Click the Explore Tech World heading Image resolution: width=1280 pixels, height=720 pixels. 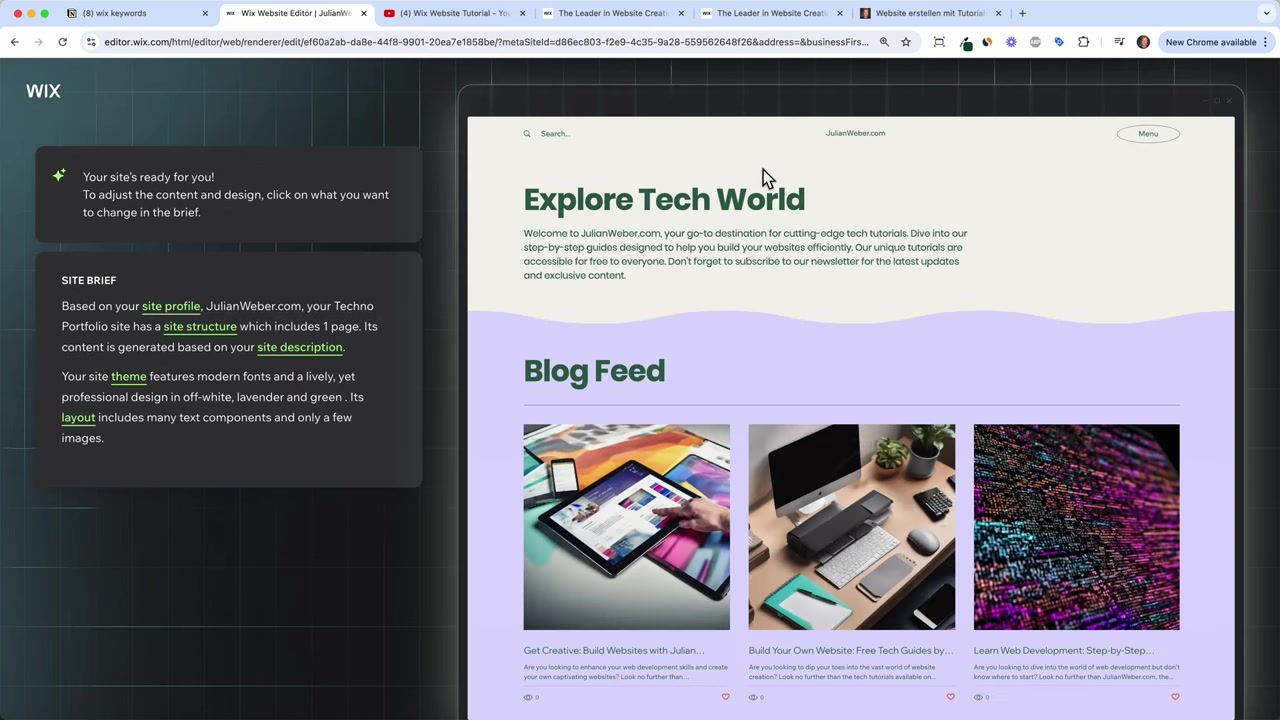pyautogui.click(x=664, y=200)
